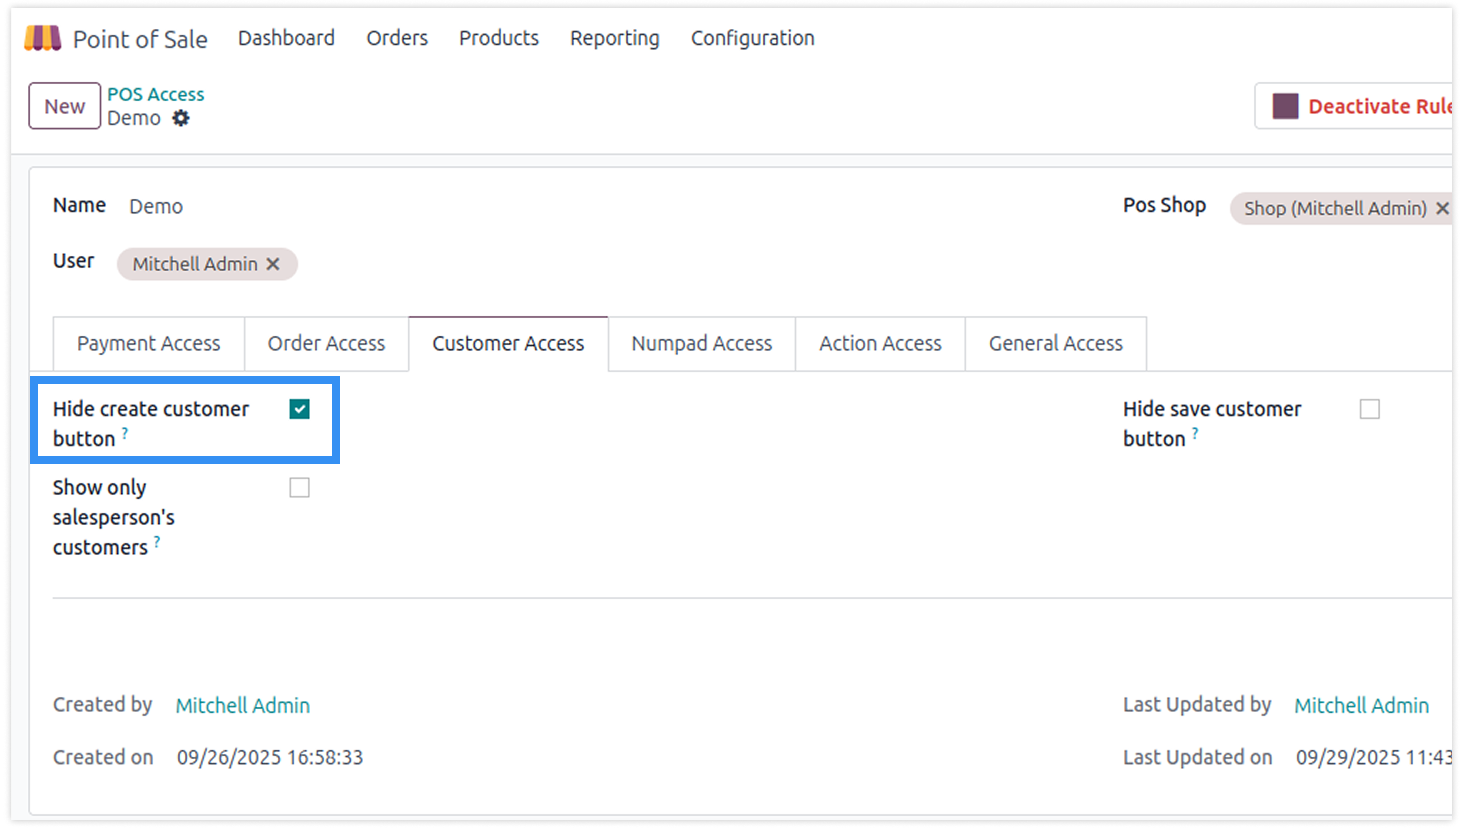Open the gear actions menu beside Demo
Viewport: 1460px width, 828px height.
[x=181, y=118]
